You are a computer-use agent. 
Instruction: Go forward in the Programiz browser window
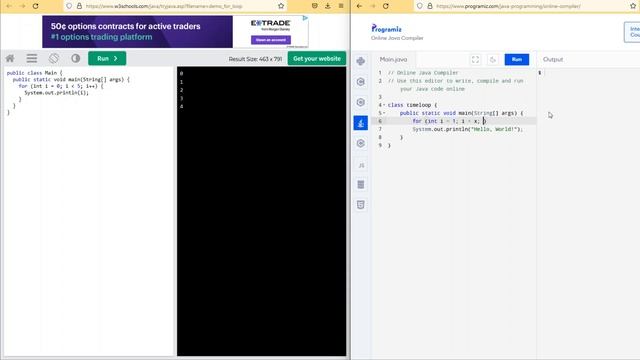coord(373,6)
